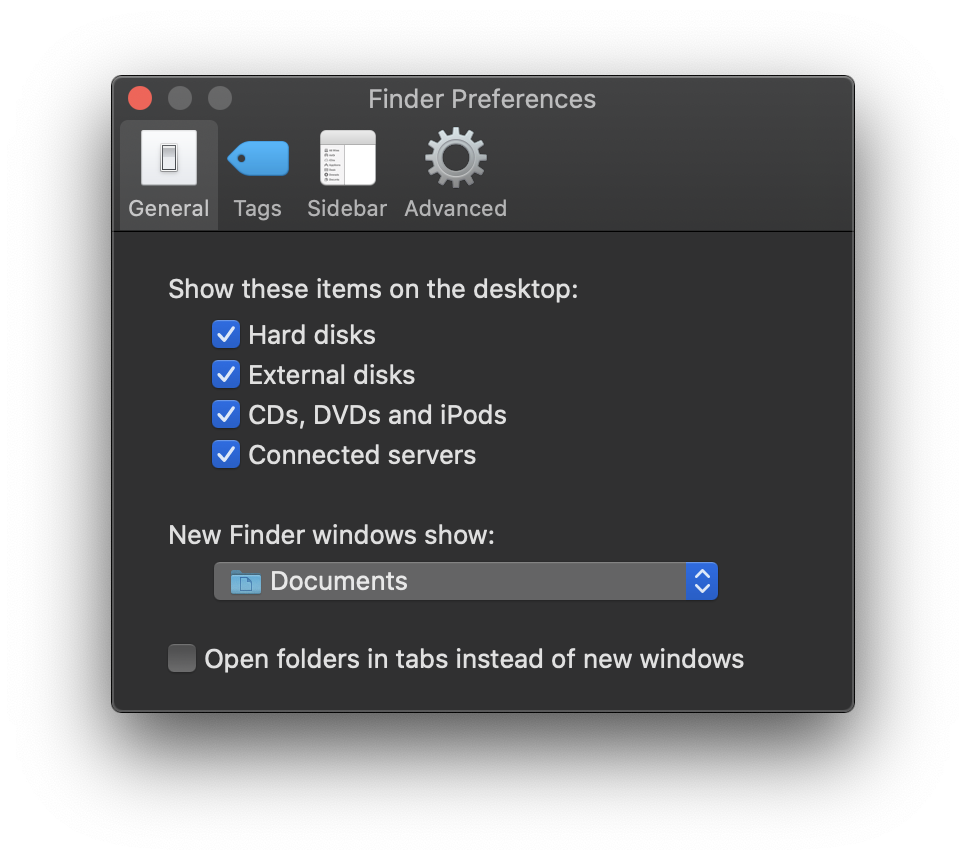The image size is (966, 860).
Task: Click the blue dropdown arrows button
Action: tap(702, 582)
